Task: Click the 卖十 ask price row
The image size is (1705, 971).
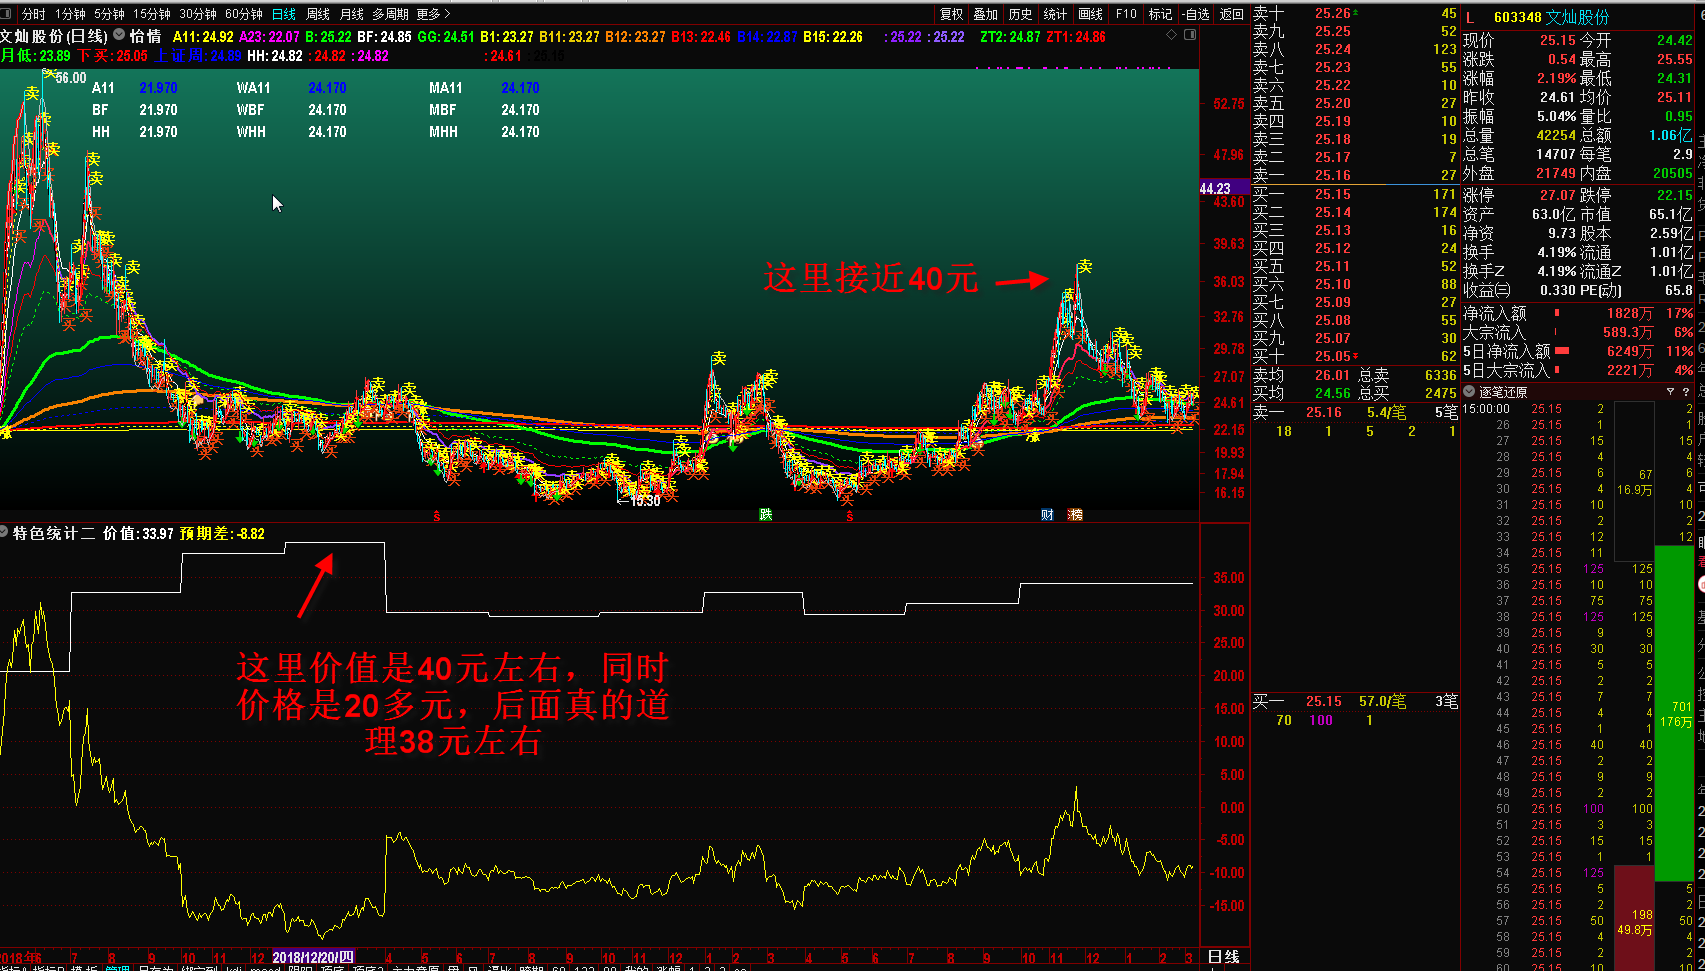Action: pos(1355,13)
